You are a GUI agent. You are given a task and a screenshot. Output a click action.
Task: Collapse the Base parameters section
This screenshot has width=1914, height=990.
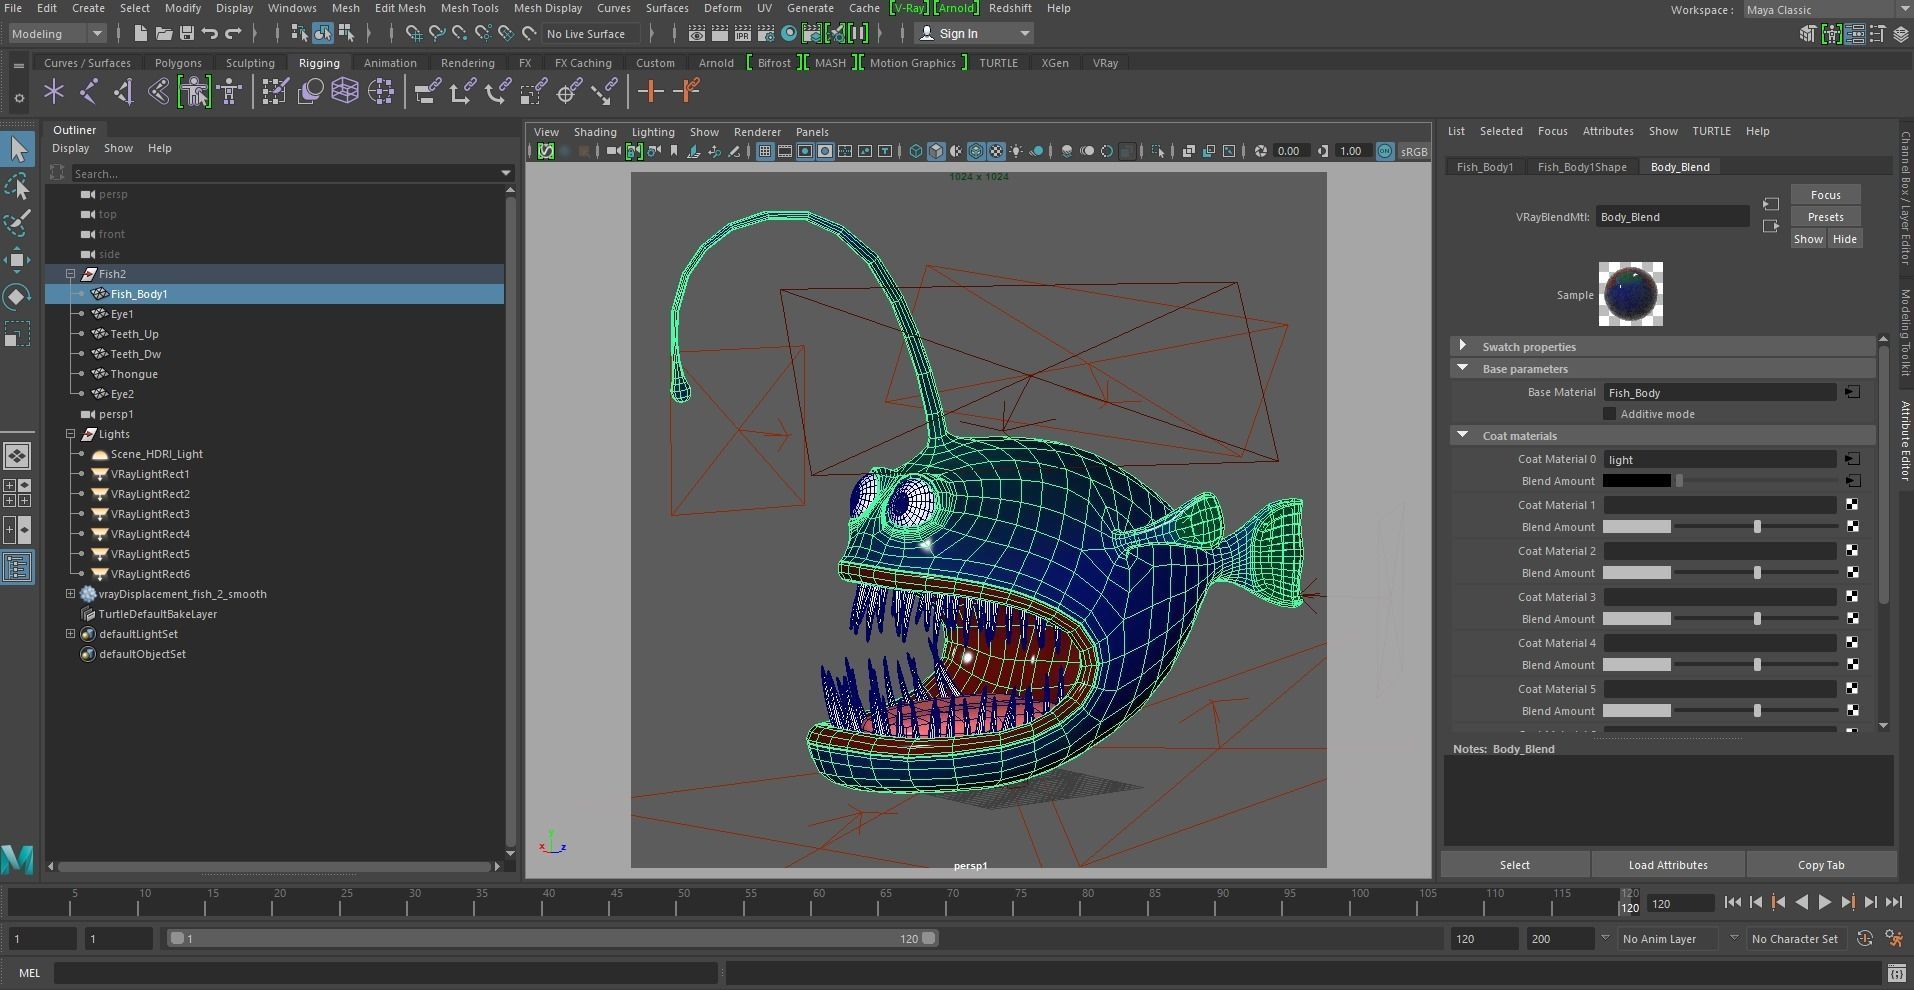(x=1463, y=368)
